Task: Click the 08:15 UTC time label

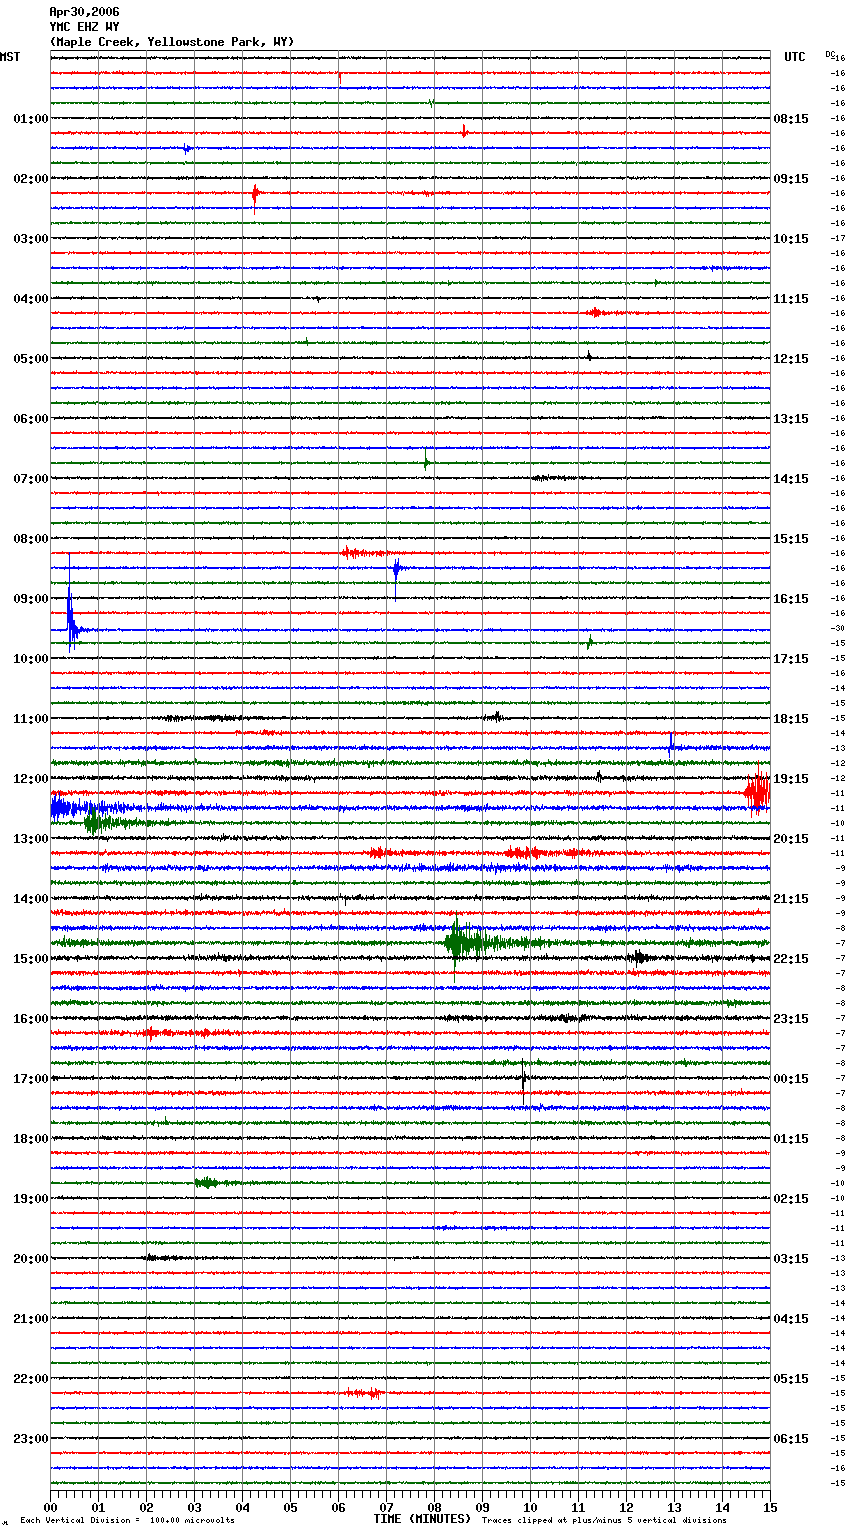Action: point(791,119)
